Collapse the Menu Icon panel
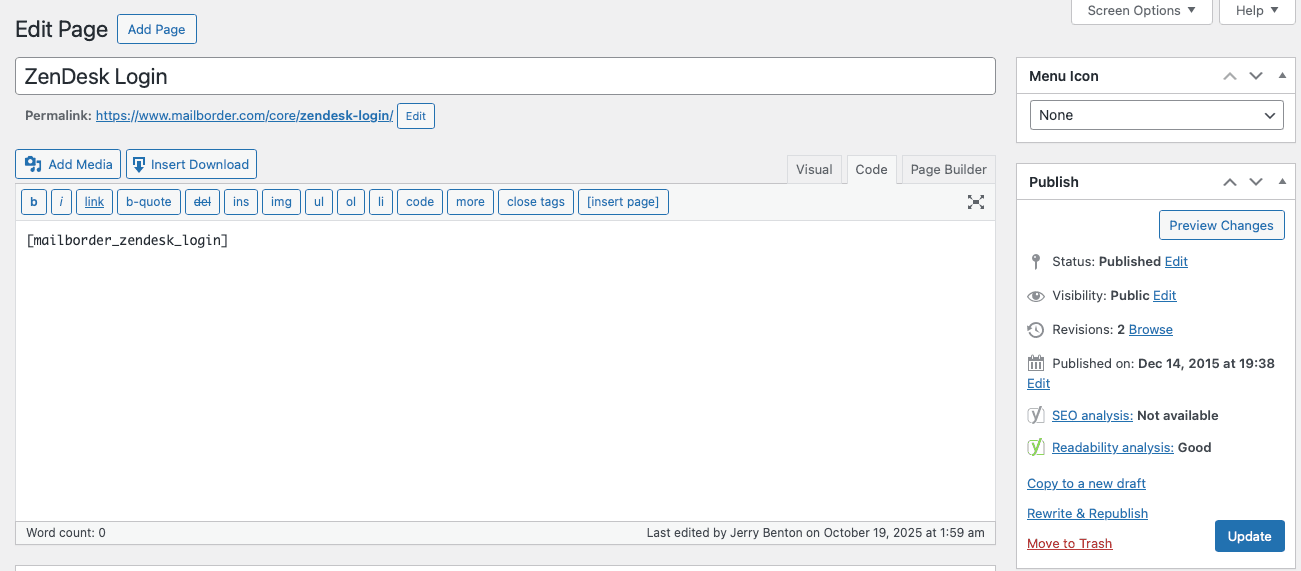Image resolution: width=1301 pixels, height=571 pixels. [x=1282, y=76]
